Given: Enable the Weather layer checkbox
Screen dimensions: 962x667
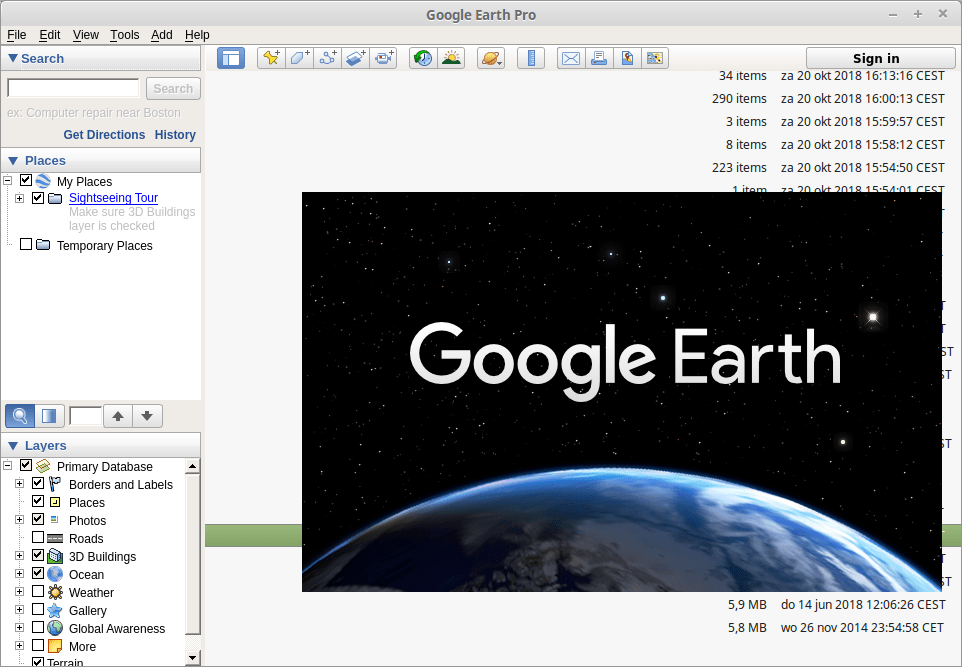Looking at the screenshot, I should click(x=37, y=591).
